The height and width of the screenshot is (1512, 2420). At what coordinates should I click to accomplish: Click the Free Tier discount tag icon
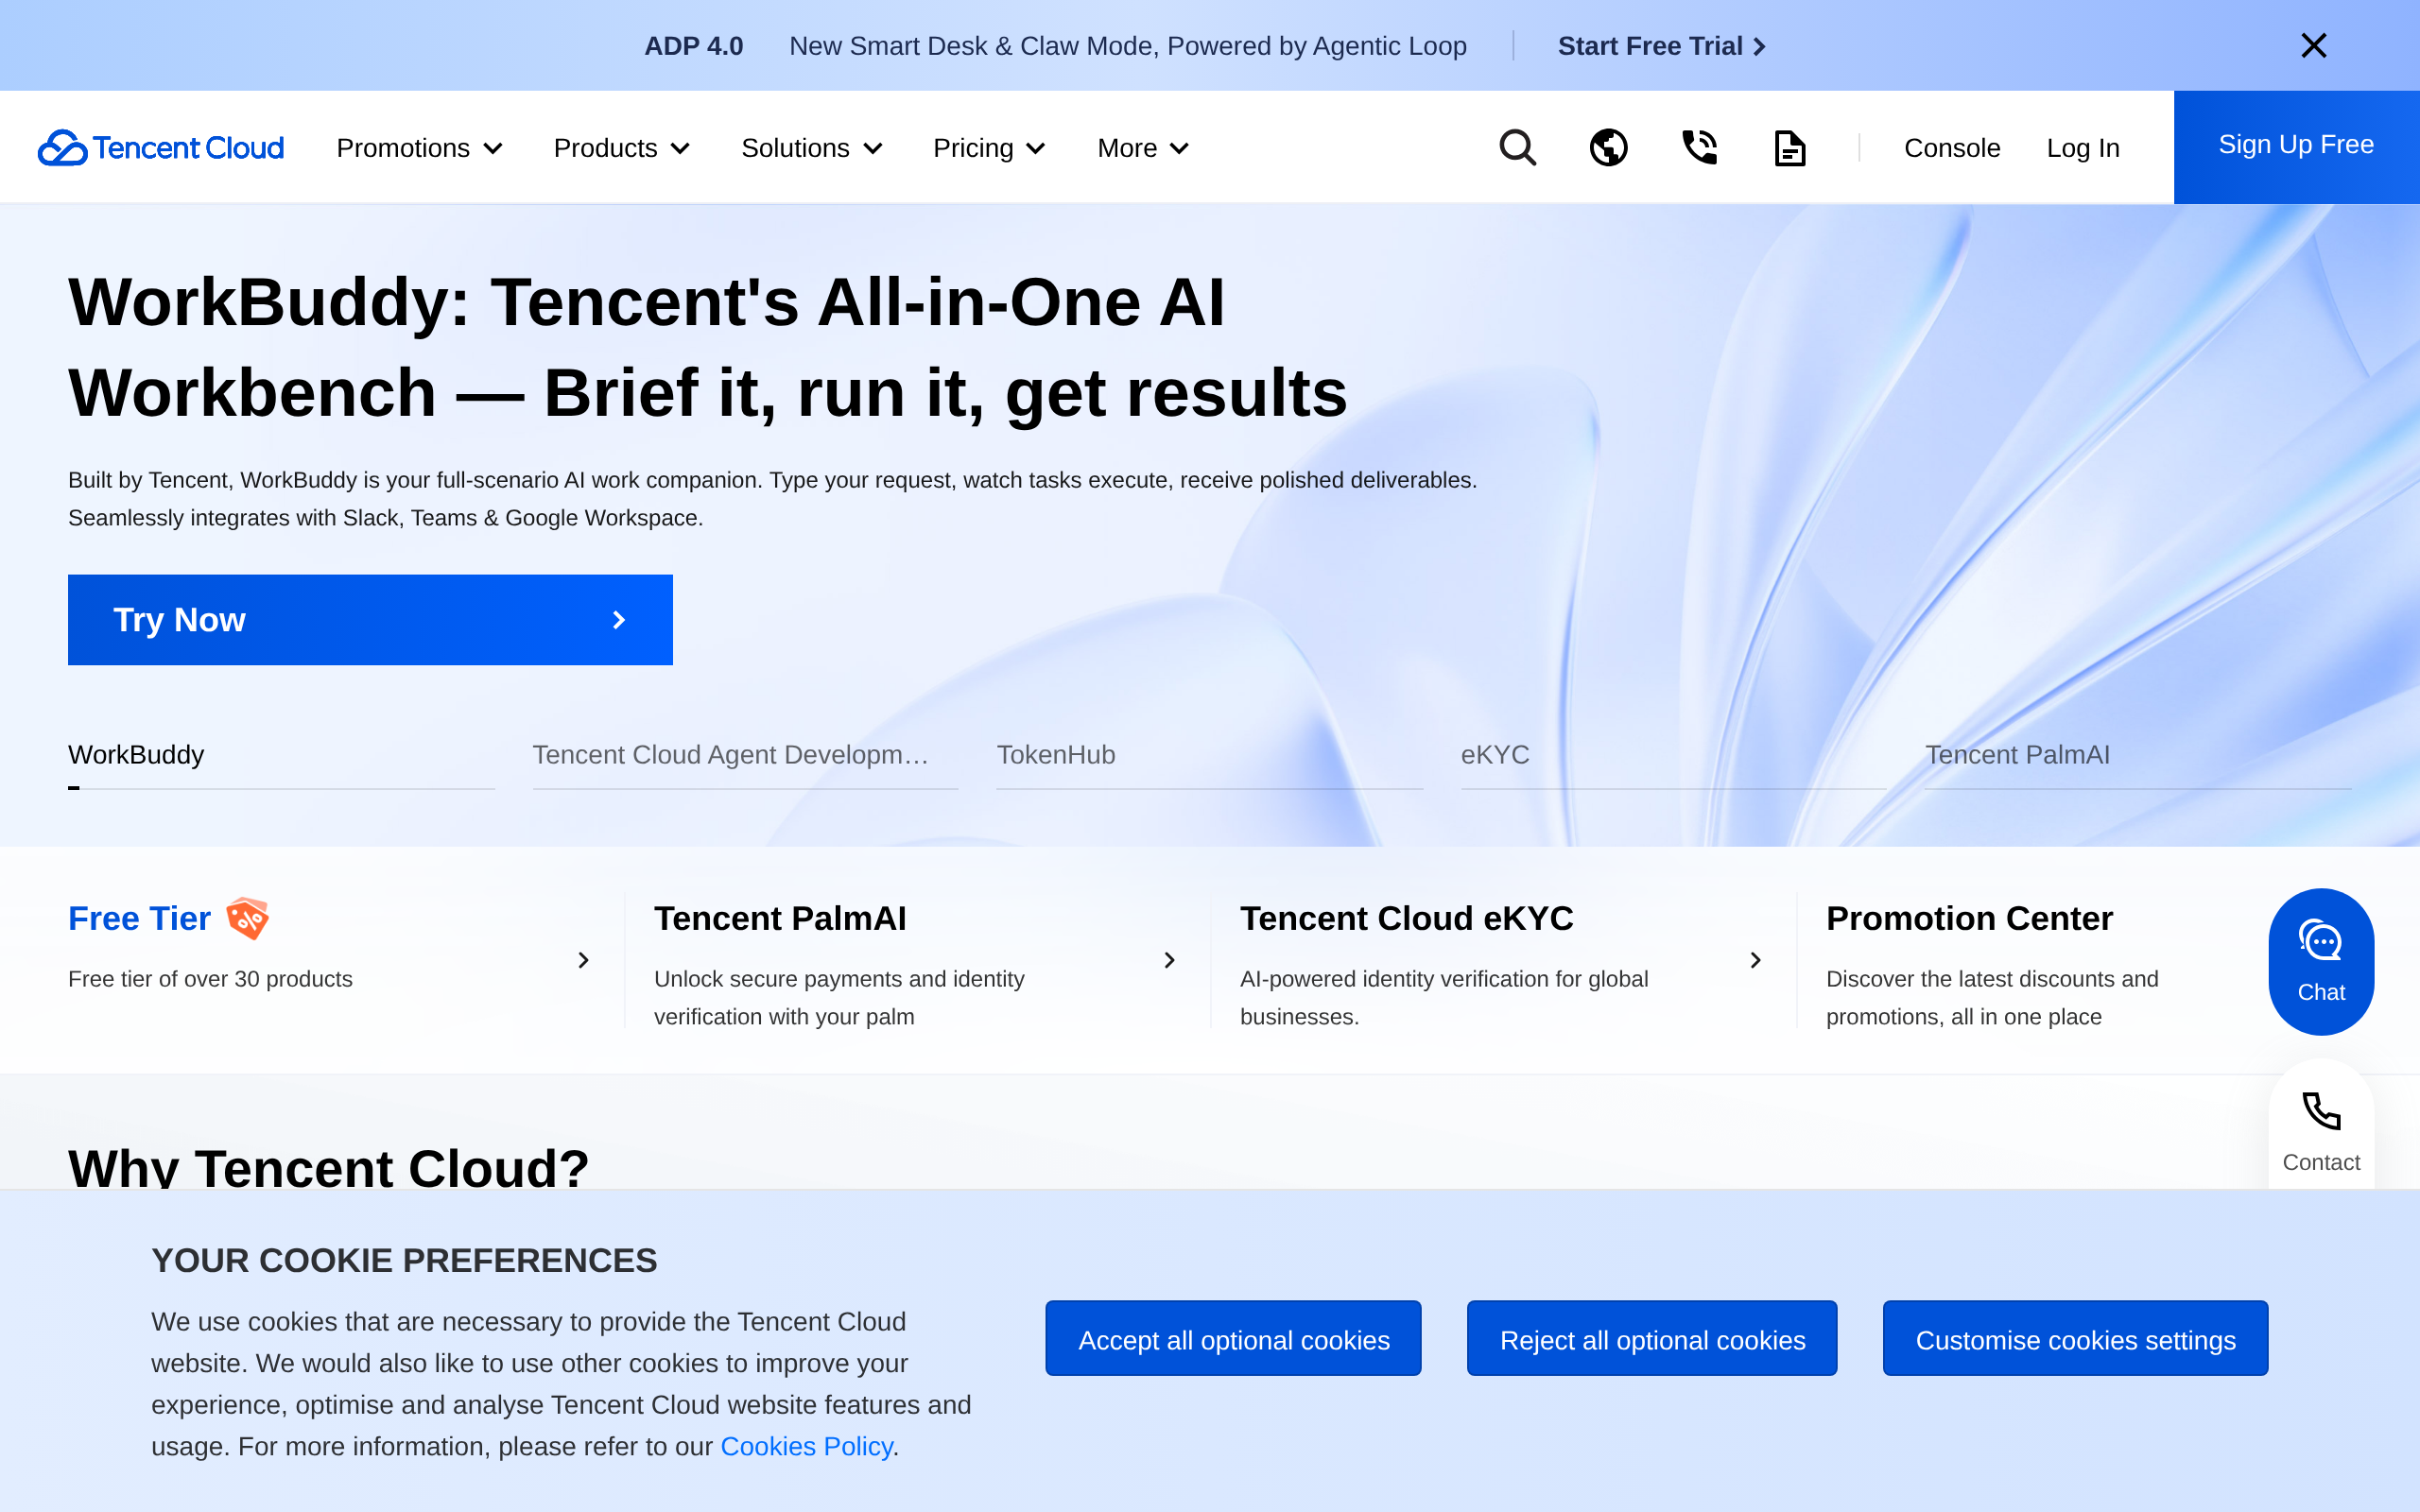point(247,918)
